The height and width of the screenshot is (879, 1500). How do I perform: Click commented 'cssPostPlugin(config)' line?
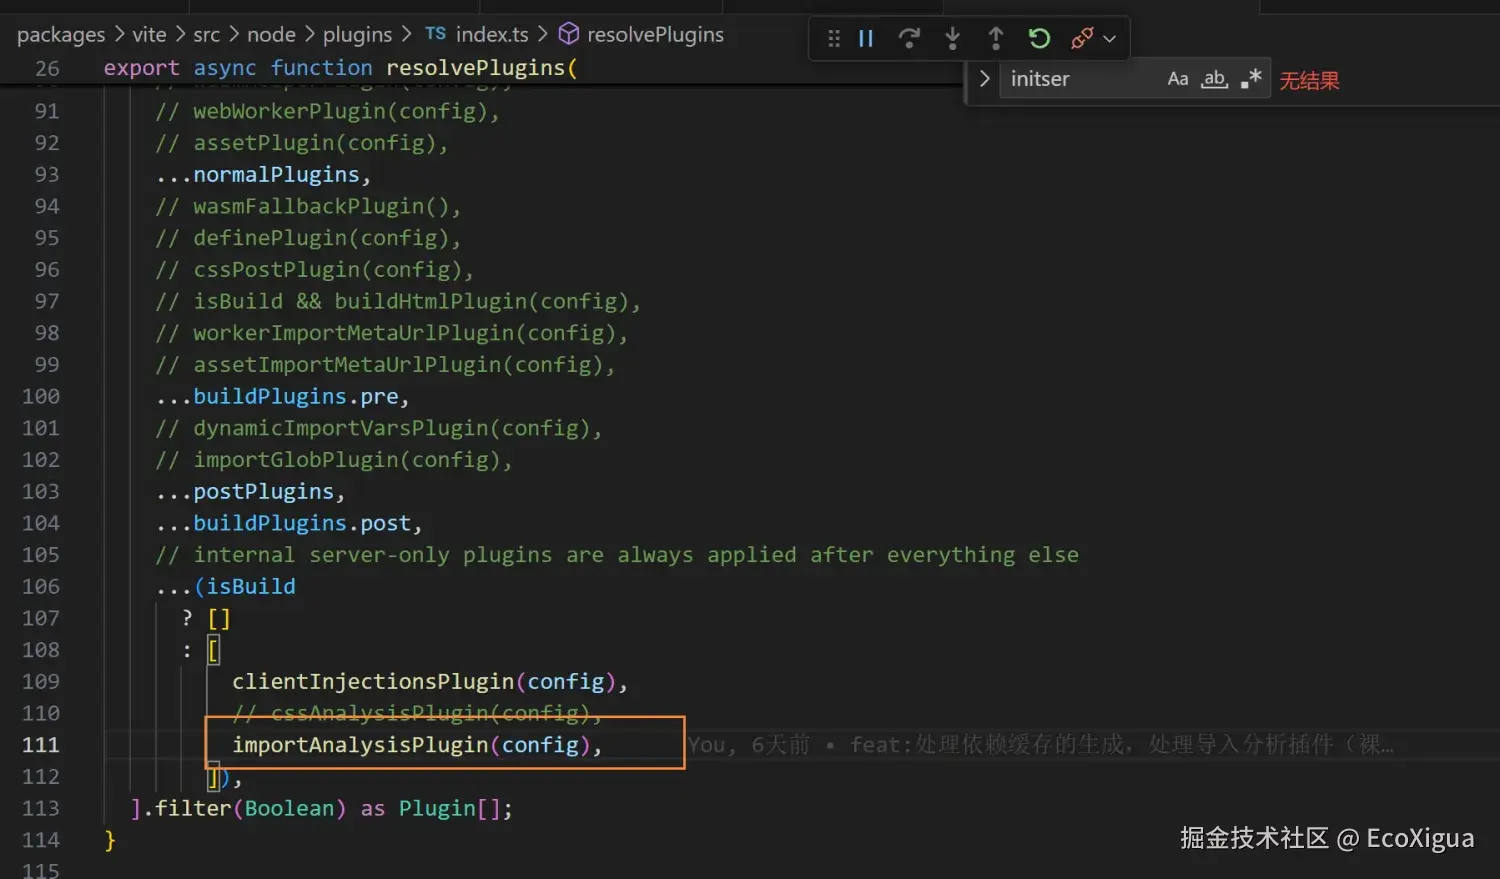314,270
